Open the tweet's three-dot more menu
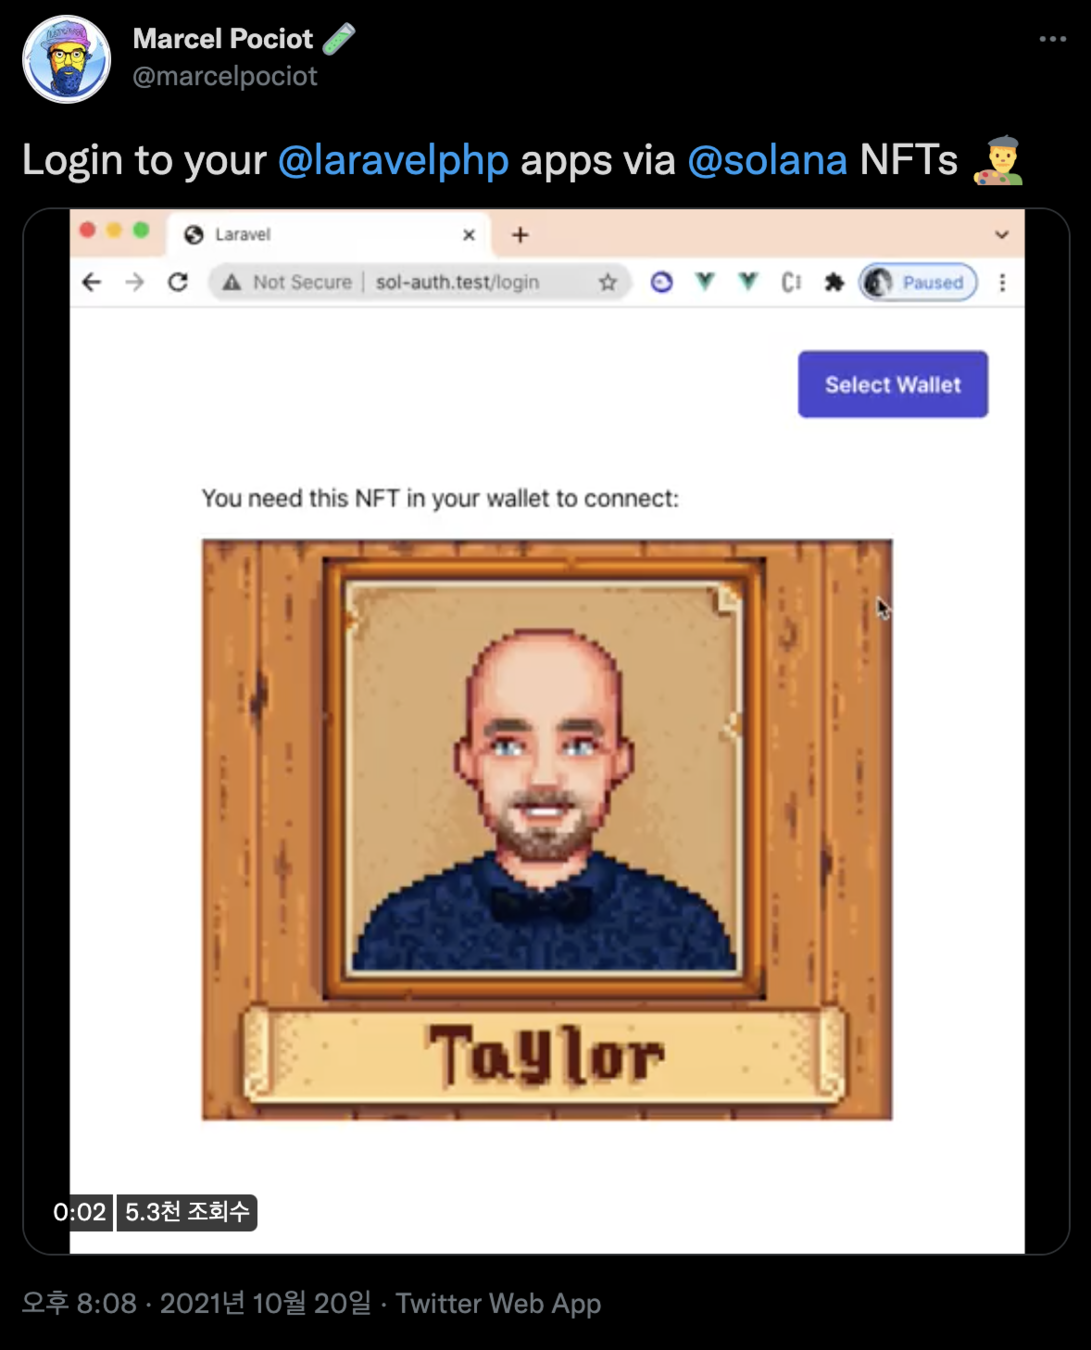Image resolution: width=1091 pixels, height=1350 pixels. tap(1052, 39)
